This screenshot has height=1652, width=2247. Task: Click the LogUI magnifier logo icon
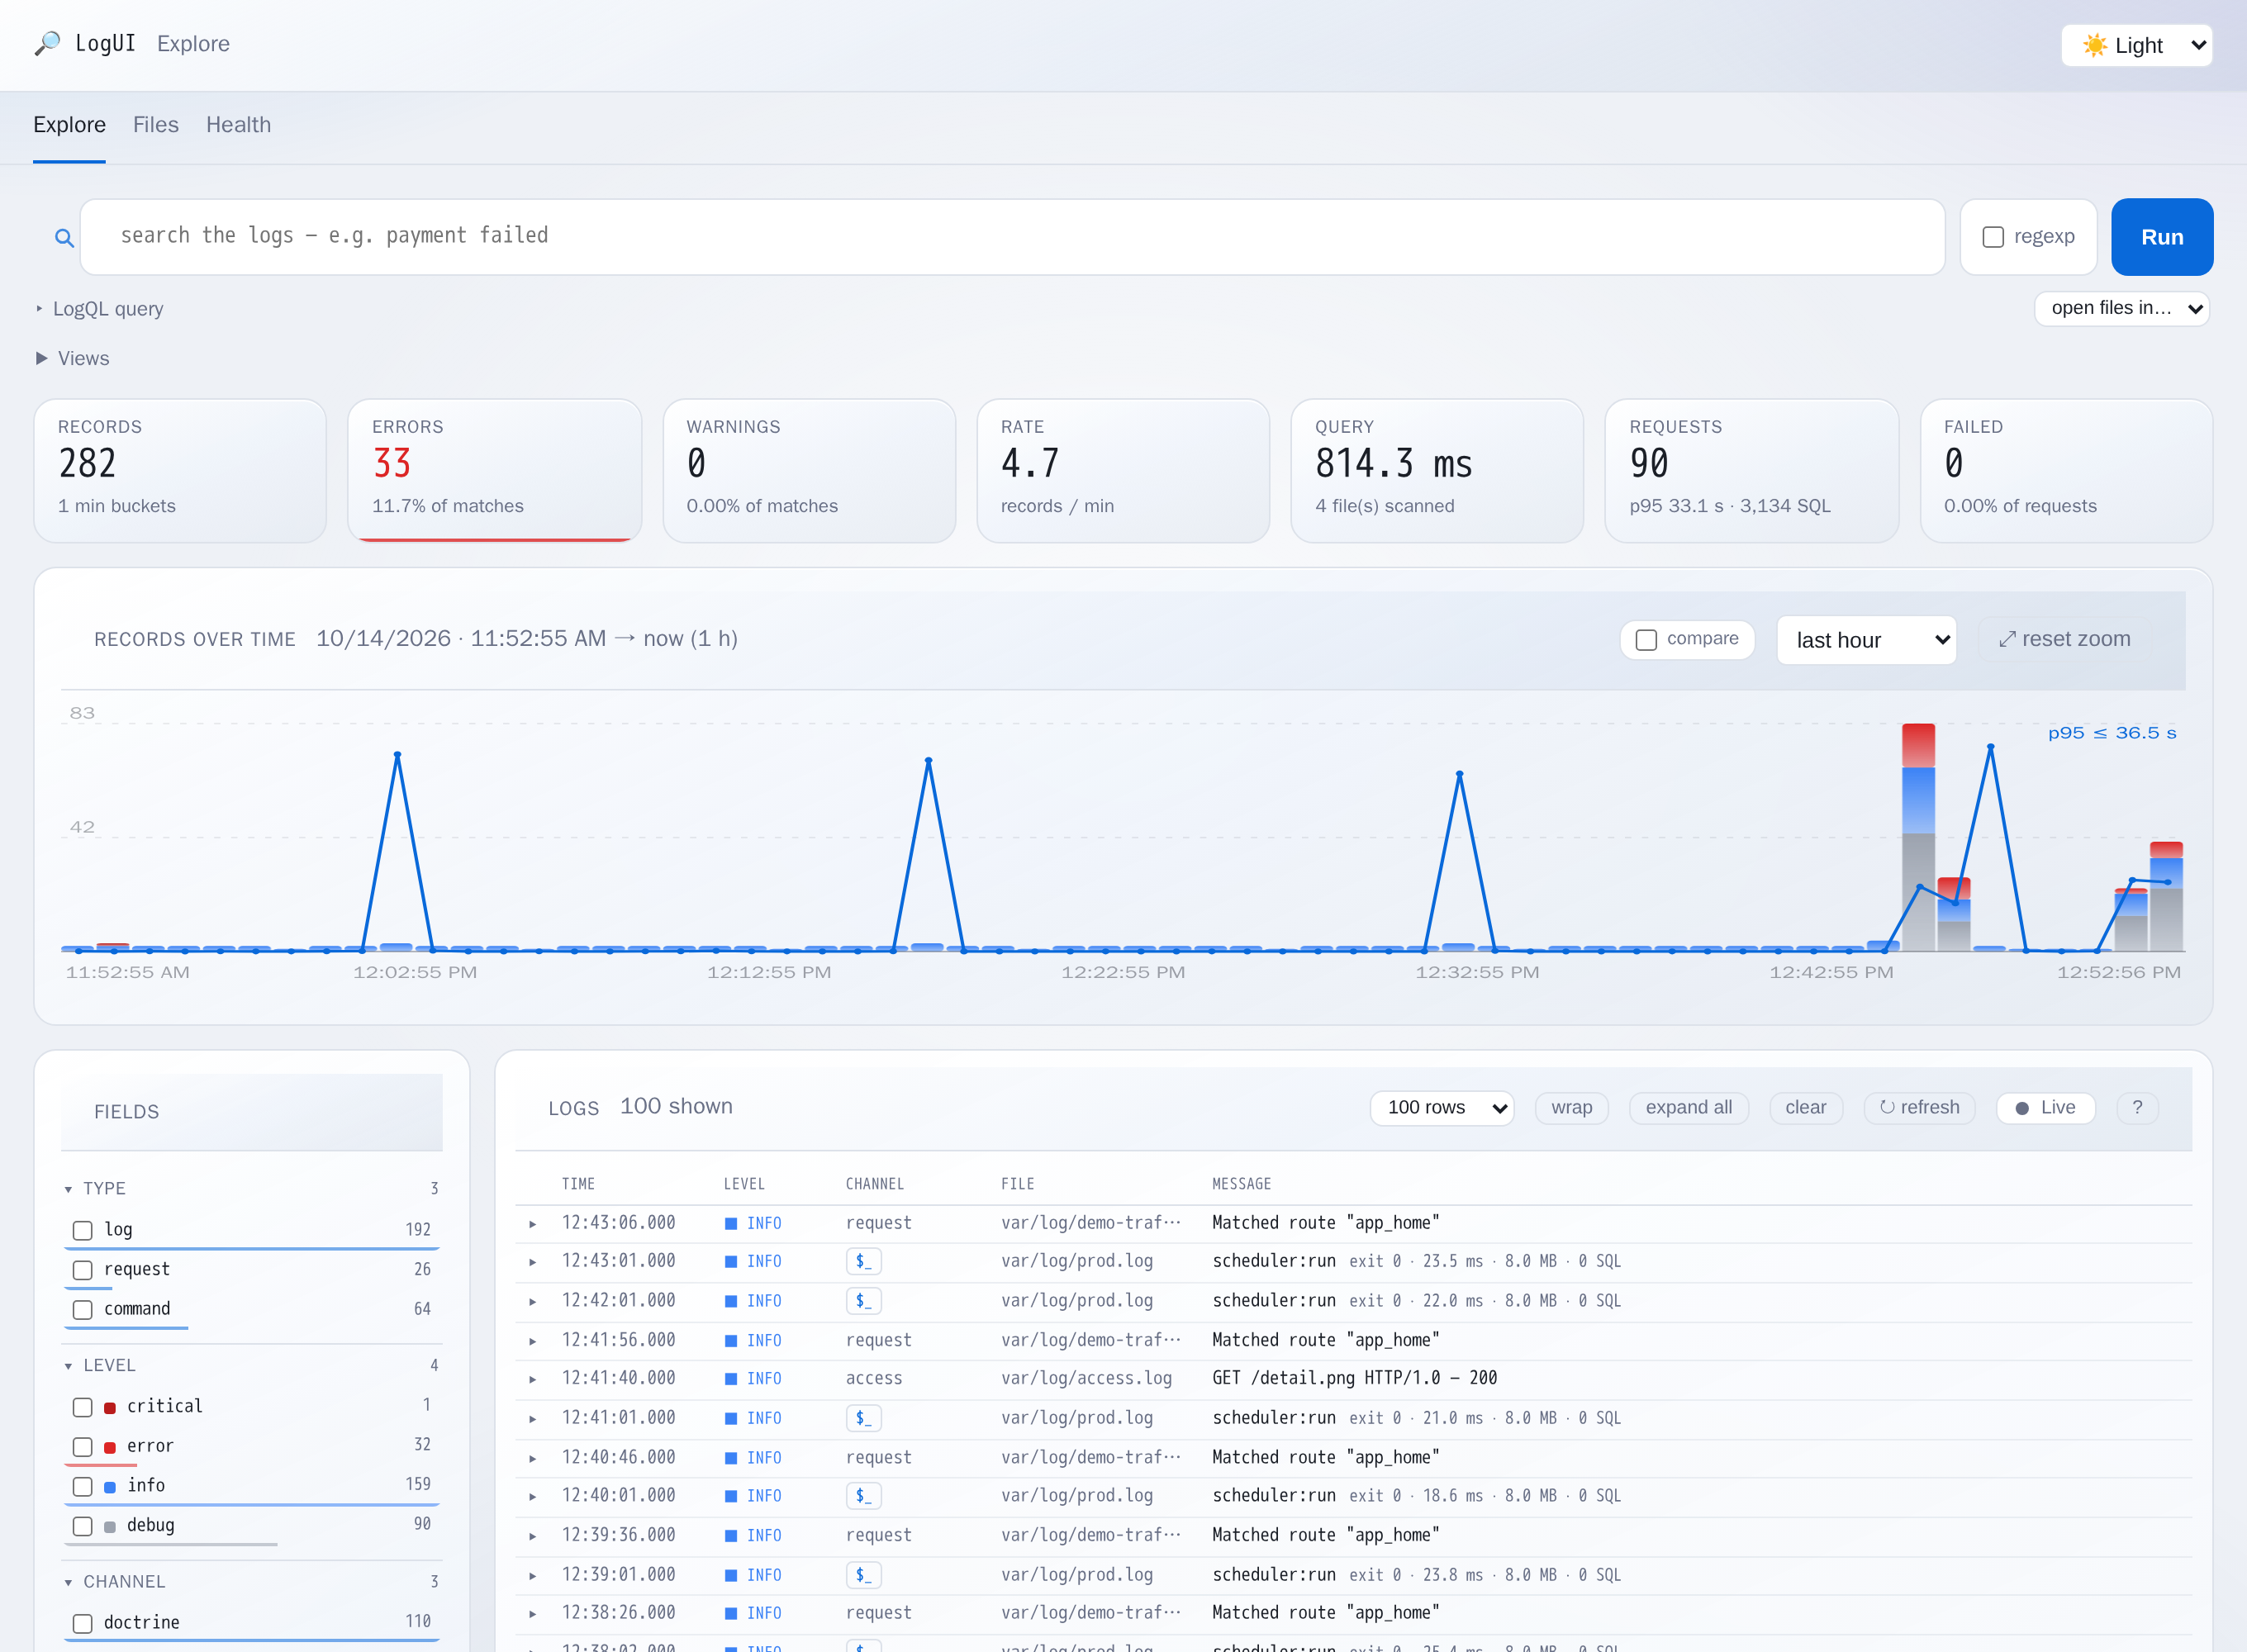coord(47,44)
